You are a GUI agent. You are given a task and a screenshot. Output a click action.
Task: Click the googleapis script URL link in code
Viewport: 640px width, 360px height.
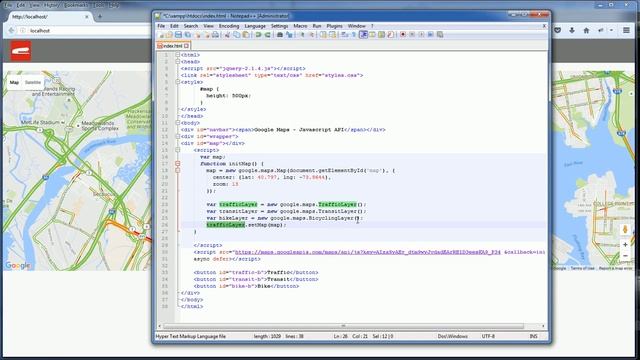pos(367,252)
